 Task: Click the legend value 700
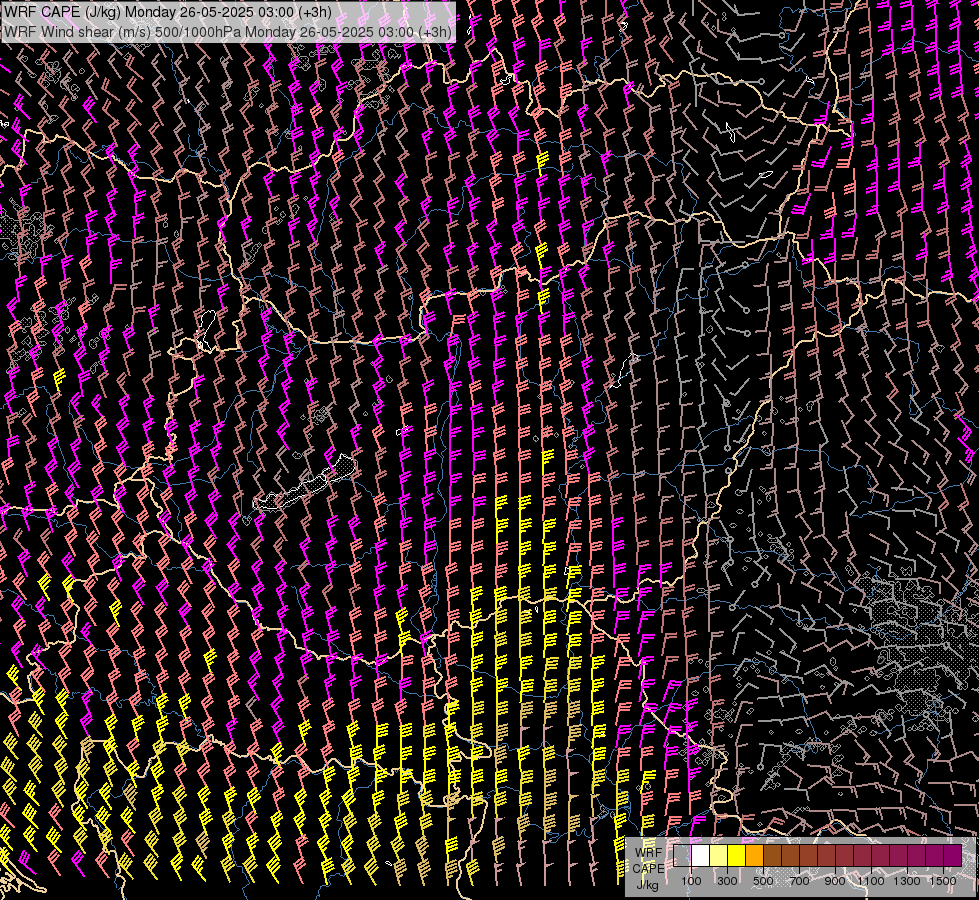tap(800, 881)
